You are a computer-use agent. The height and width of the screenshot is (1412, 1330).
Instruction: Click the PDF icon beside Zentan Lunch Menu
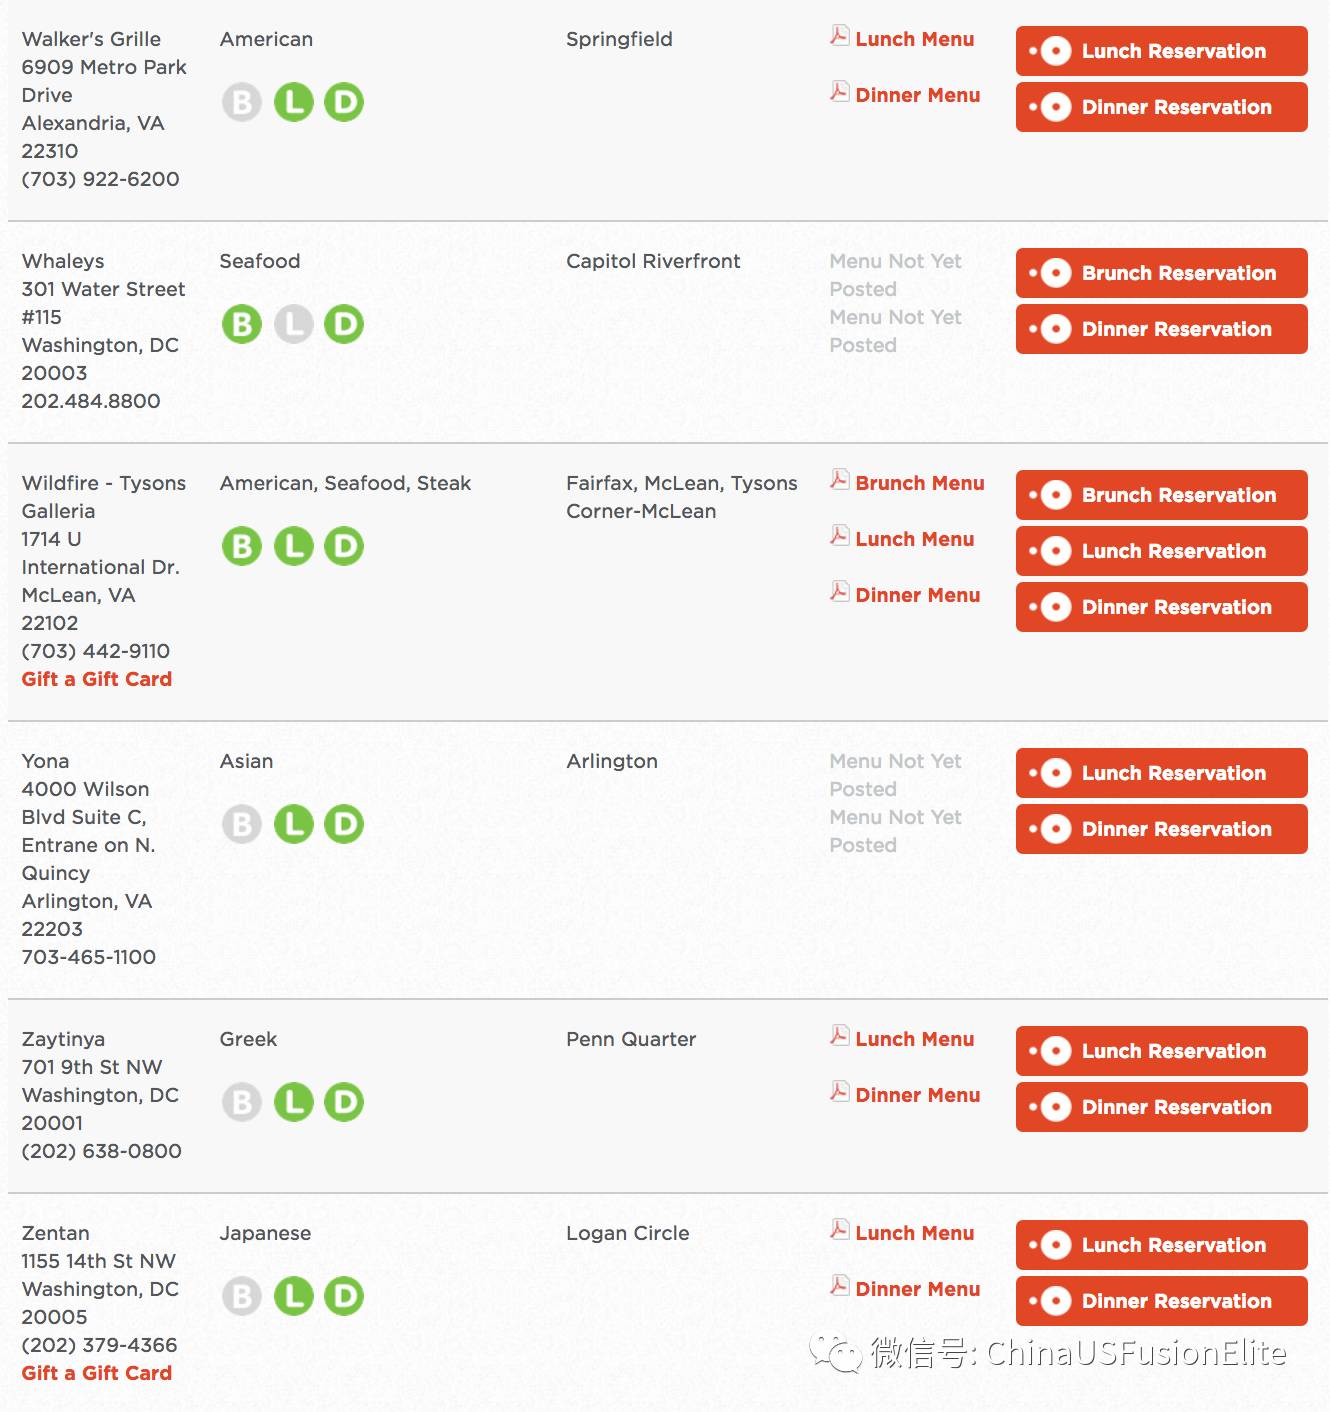[x=840, y=1230]
